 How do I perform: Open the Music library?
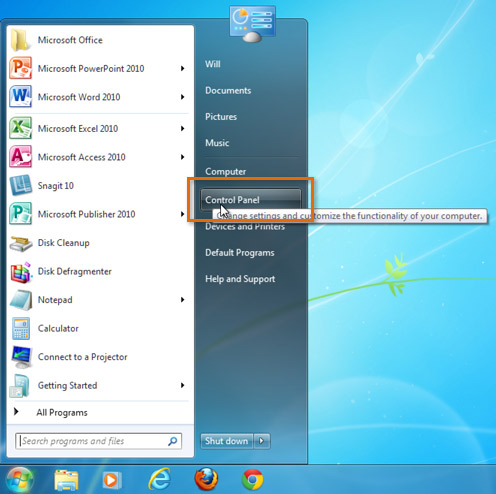tap(217, 143)
